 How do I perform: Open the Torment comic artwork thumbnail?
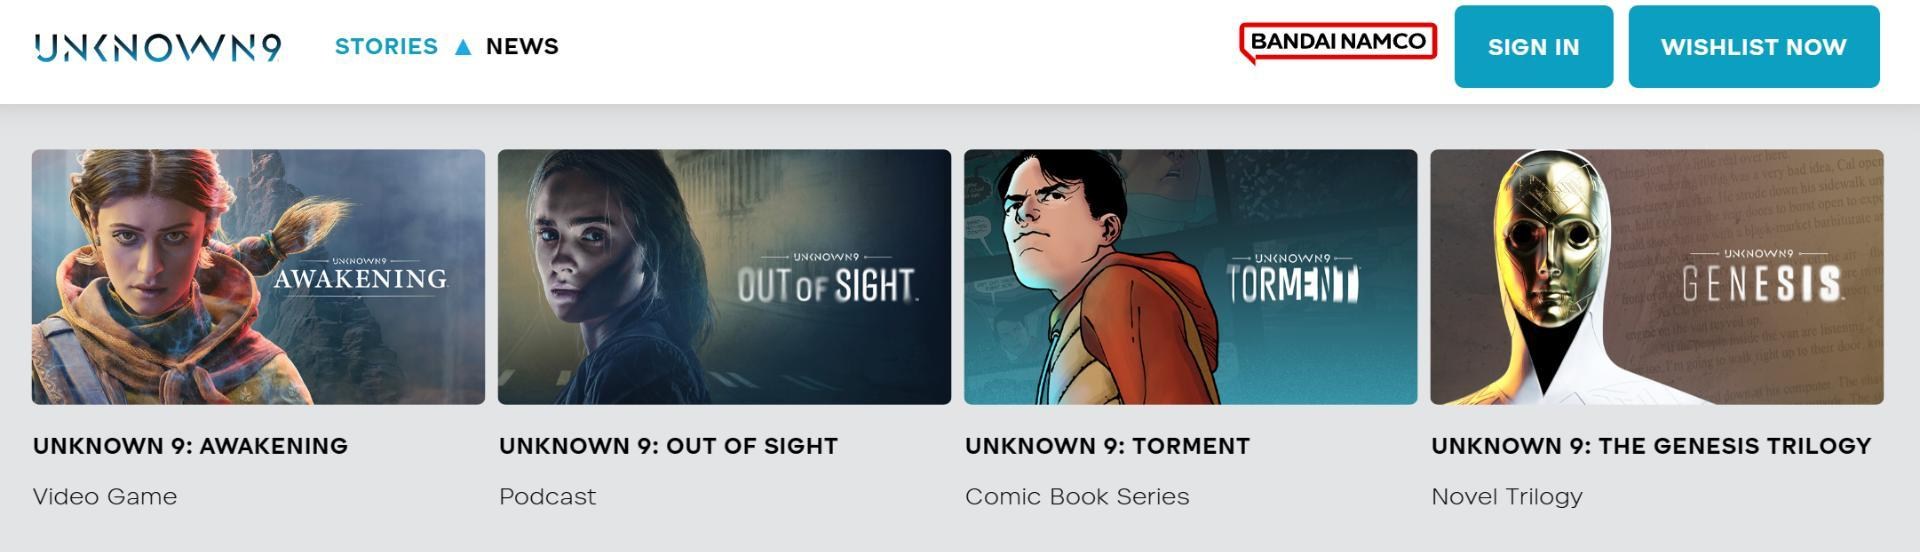(1190, 277)
